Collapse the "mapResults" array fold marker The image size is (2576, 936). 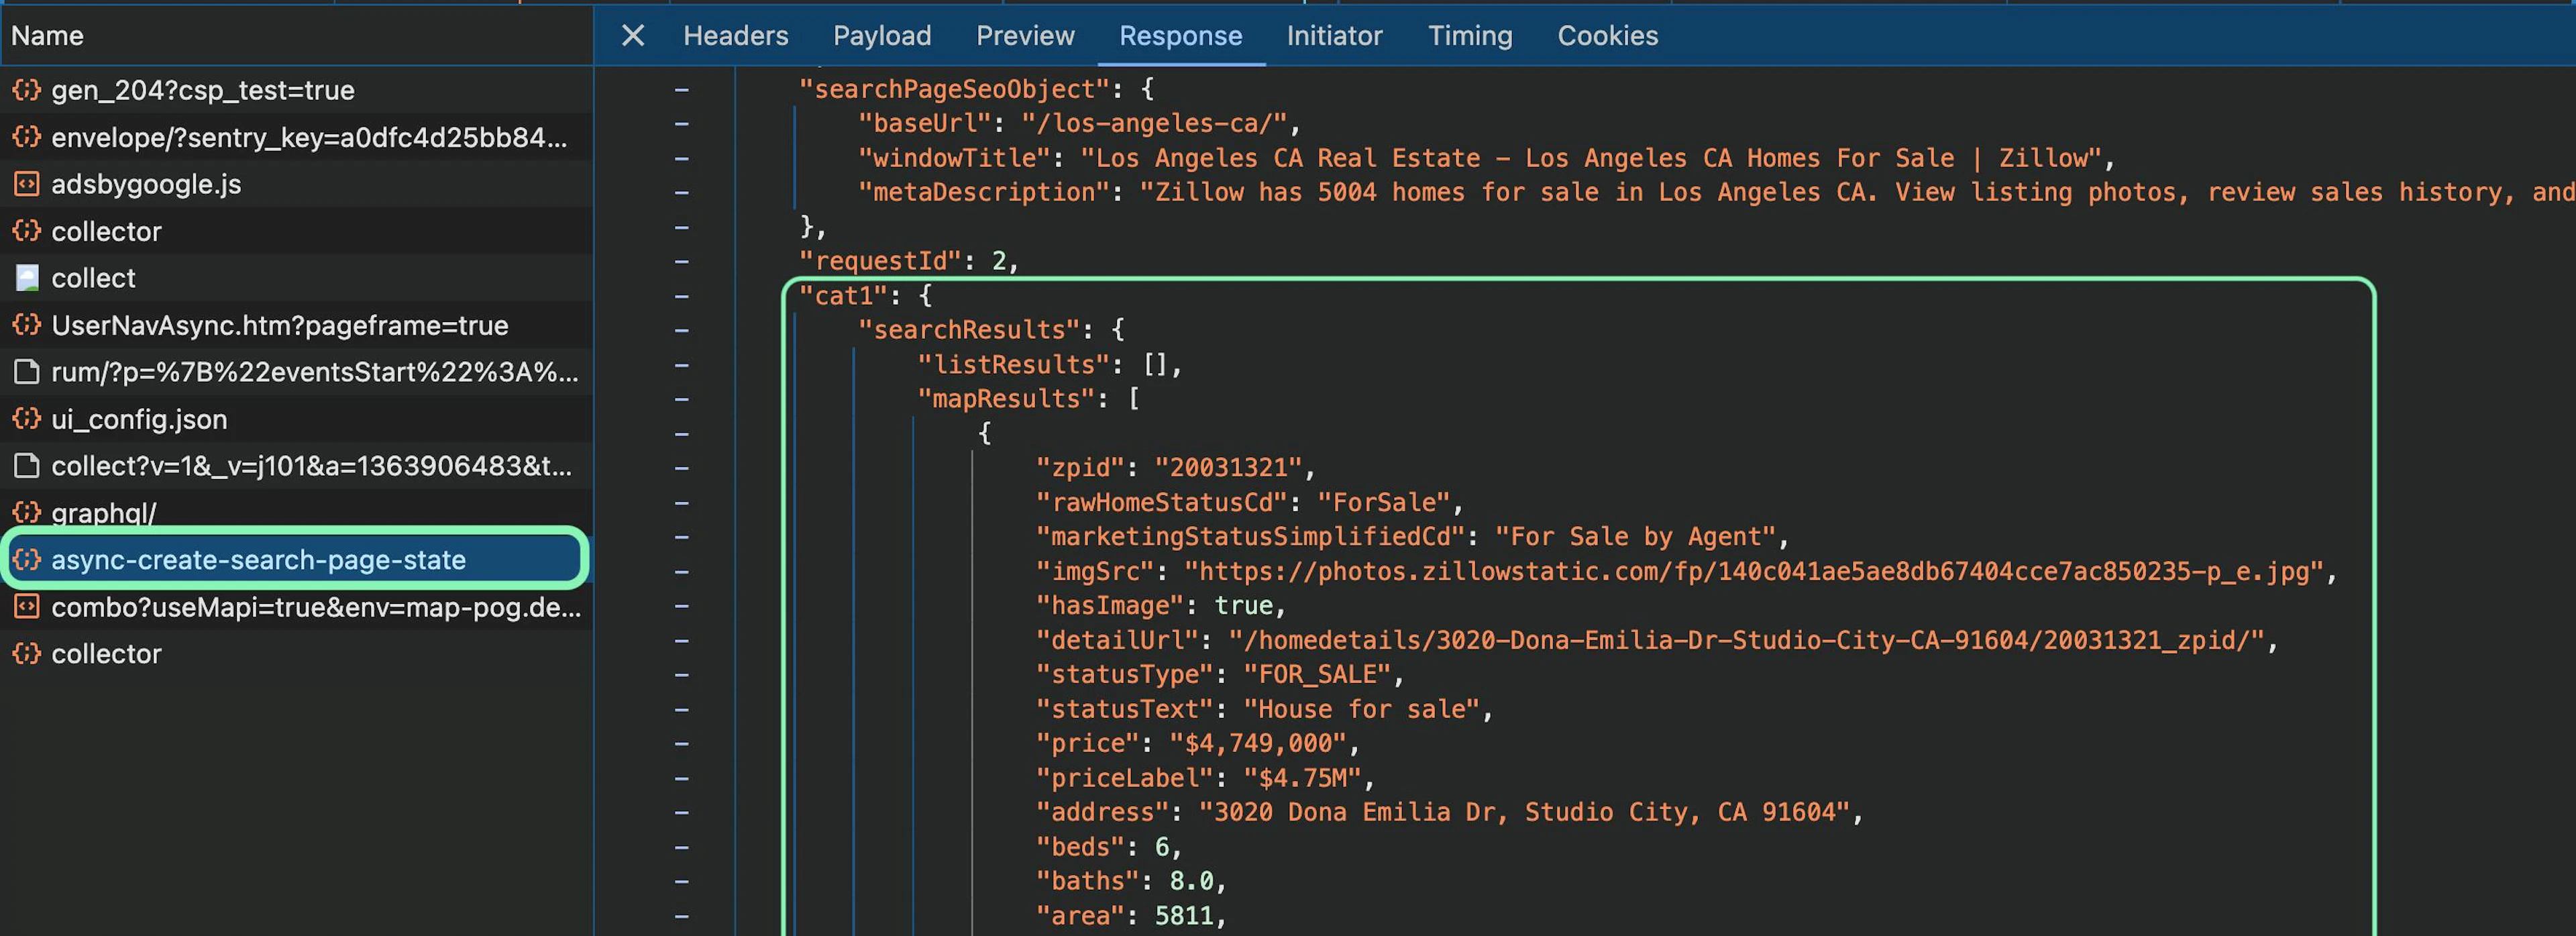pos(682,399)
